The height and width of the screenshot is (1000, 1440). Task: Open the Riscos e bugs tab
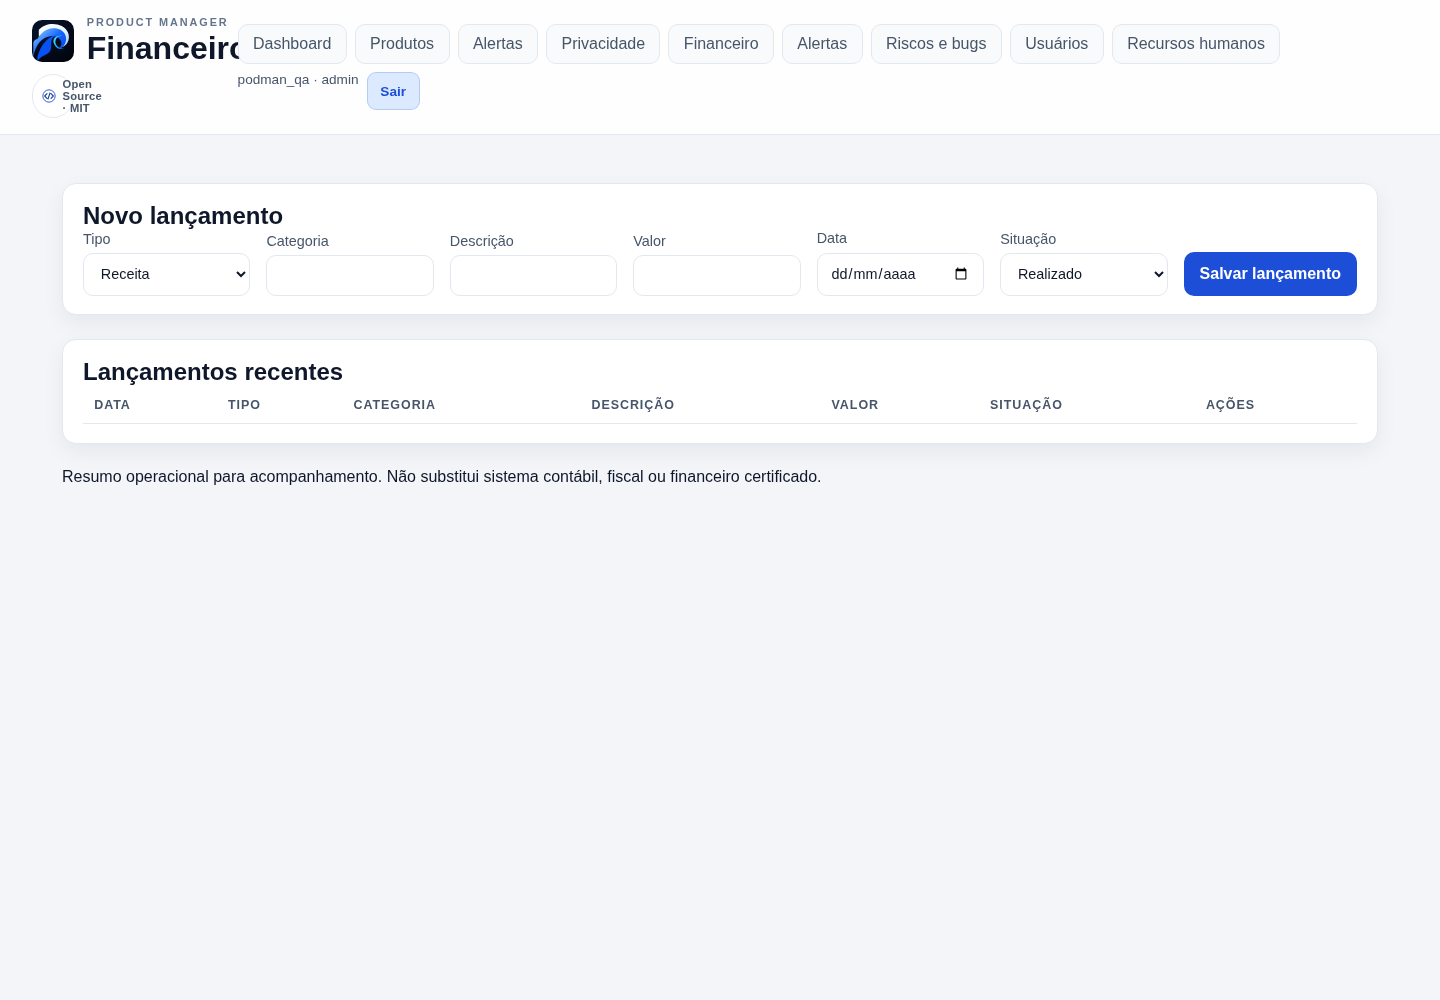936,44
